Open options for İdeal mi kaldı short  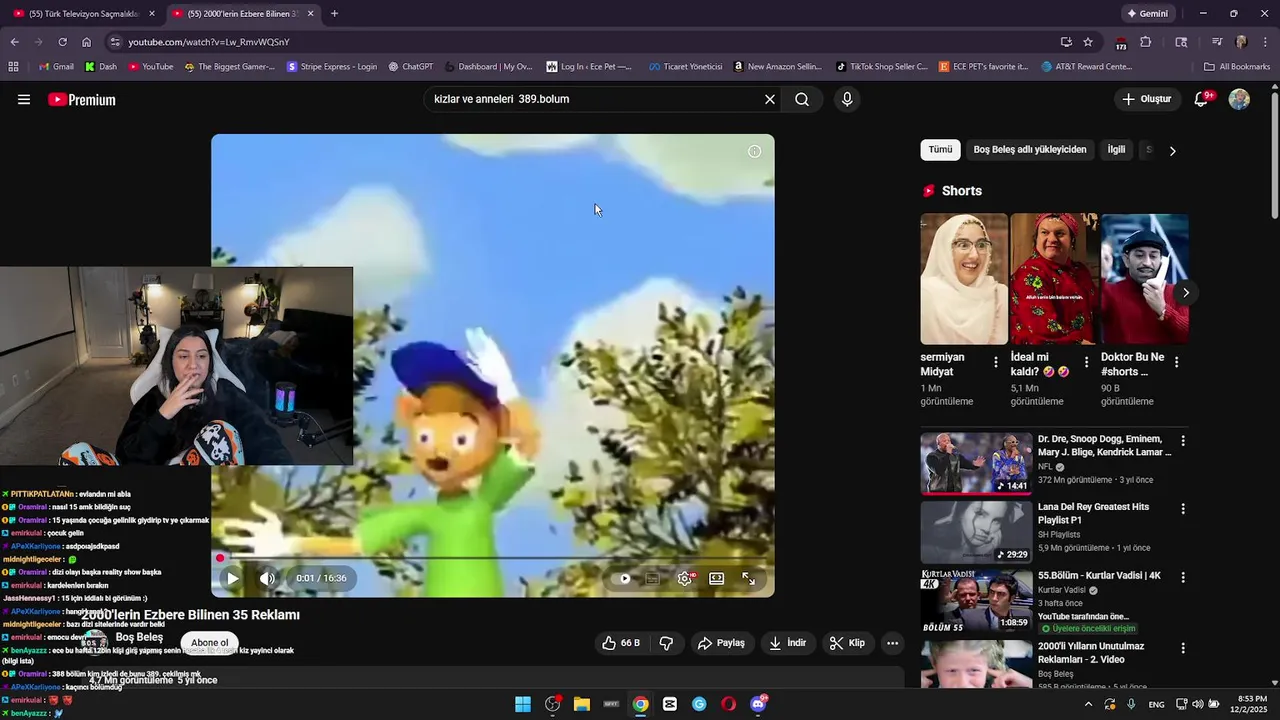(1086, 362)
